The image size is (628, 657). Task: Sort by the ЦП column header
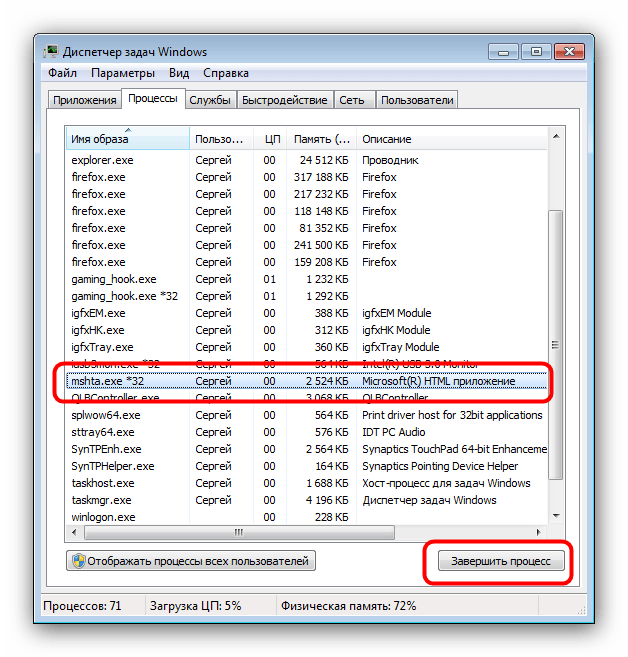(x=270, y=139)
